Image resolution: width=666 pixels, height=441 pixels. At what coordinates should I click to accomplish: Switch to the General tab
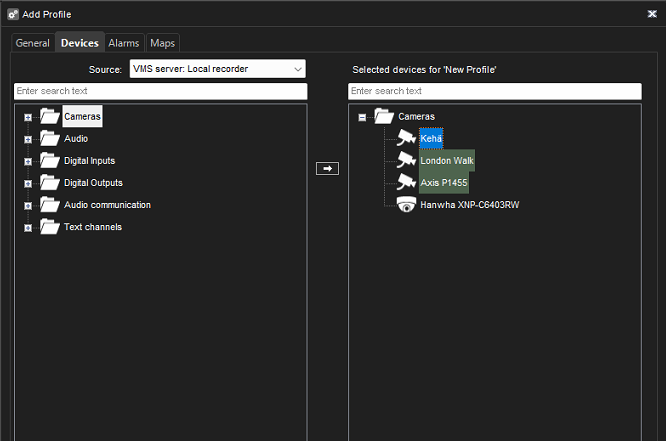(33, 43)
